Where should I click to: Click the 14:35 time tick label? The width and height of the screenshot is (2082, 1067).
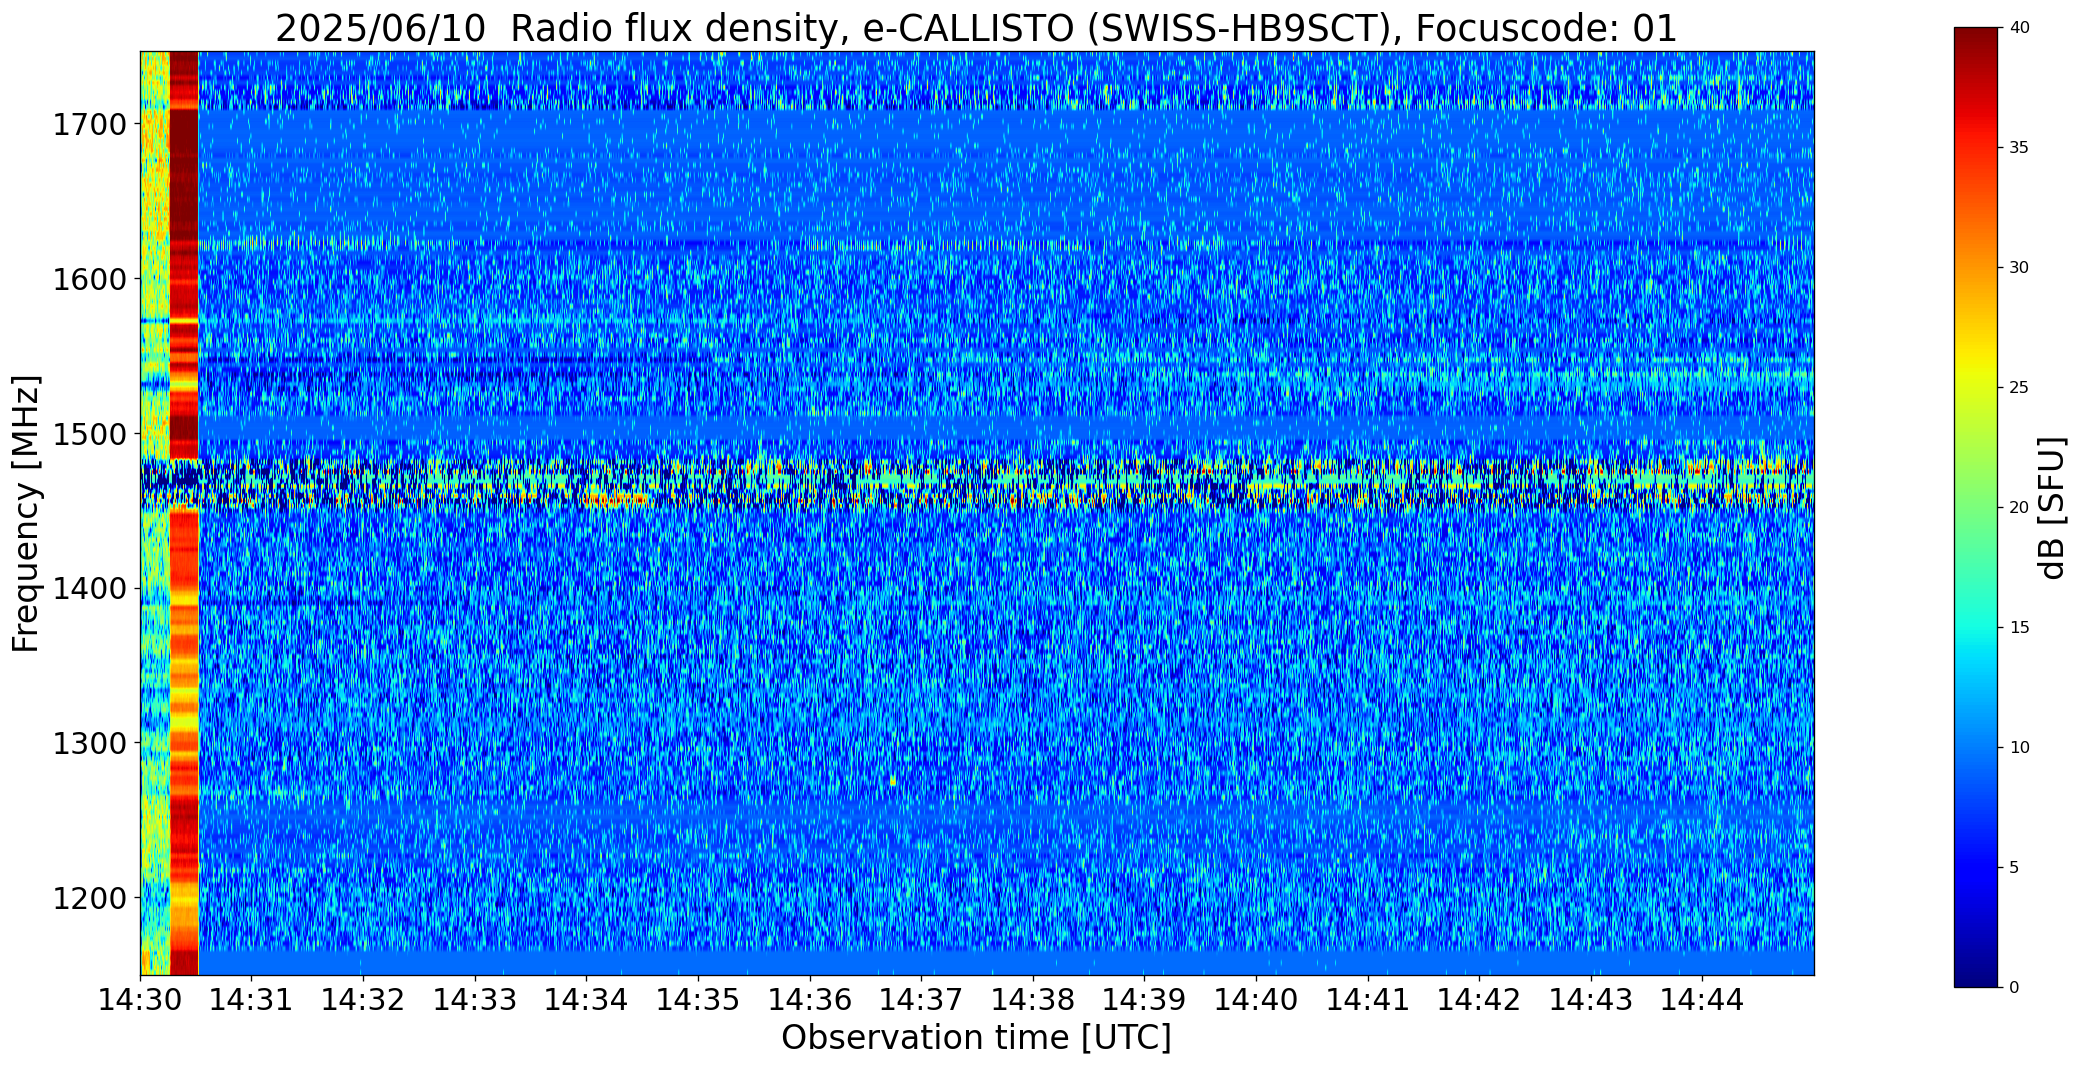point(698,999)
